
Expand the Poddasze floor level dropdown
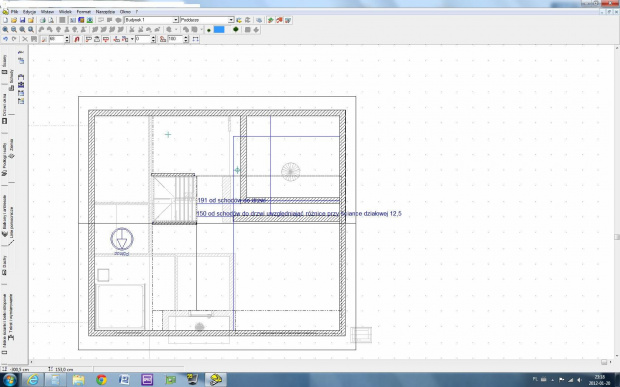click(x=231, y=20)
